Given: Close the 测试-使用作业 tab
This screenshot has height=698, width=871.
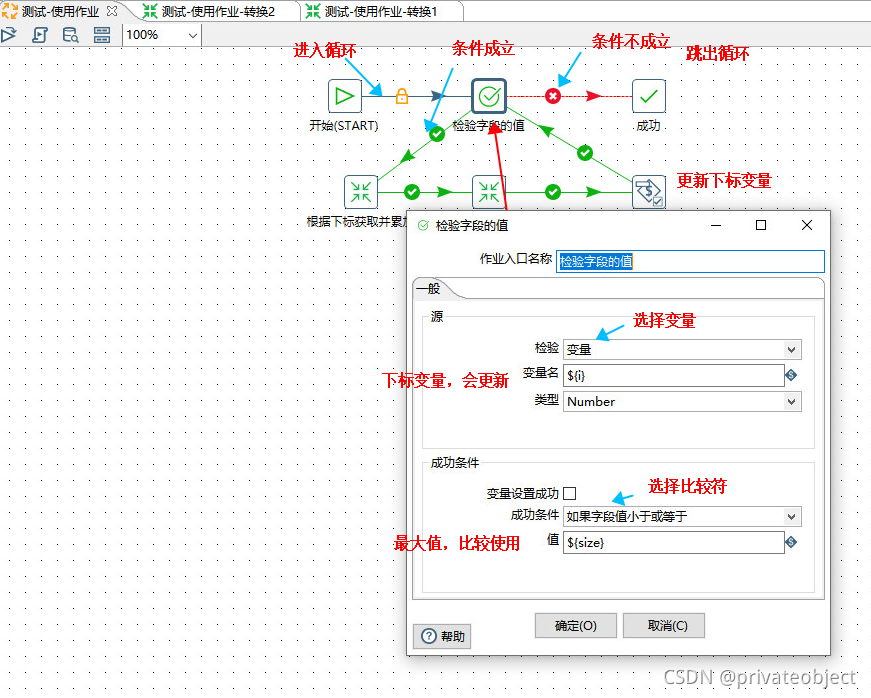Looking at the screenshot, I should [x=112, y=11].
